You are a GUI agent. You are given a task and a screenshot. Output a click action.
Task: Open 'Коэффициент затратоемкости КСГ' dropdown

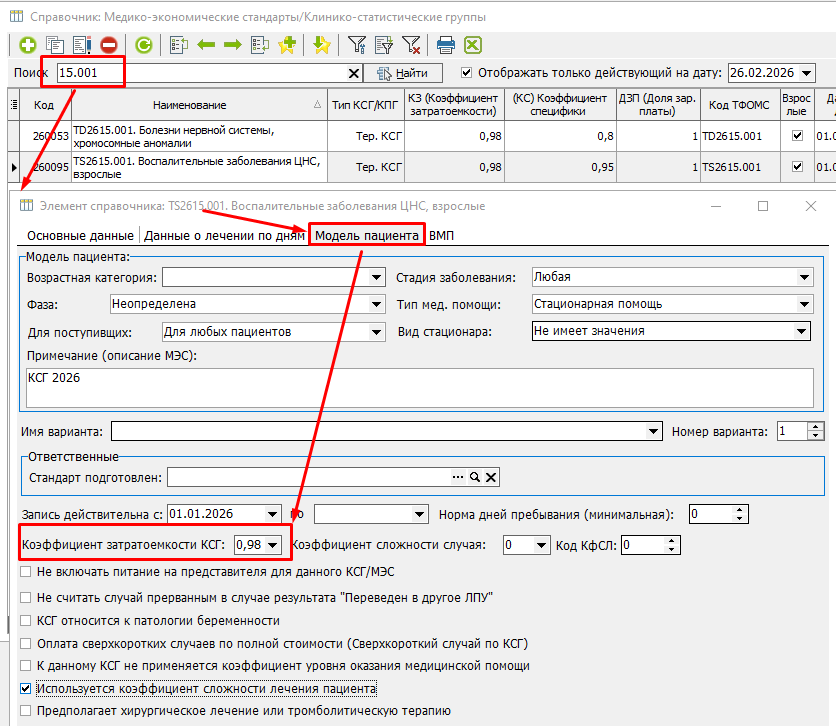tap(273, 545)
